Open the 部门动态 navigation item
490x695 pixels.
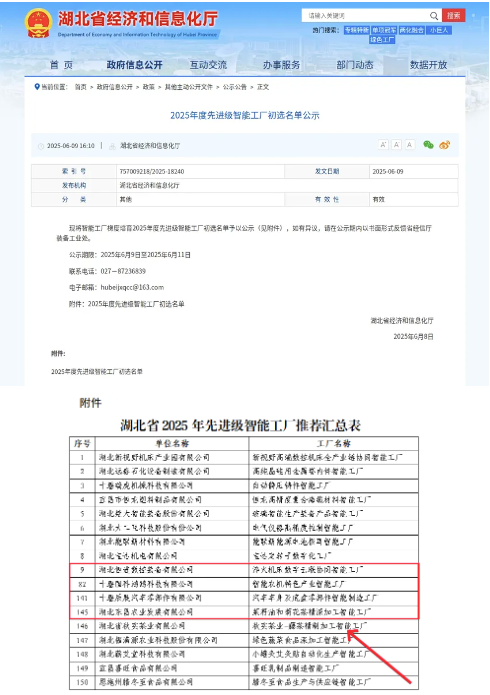coord(355,65)
